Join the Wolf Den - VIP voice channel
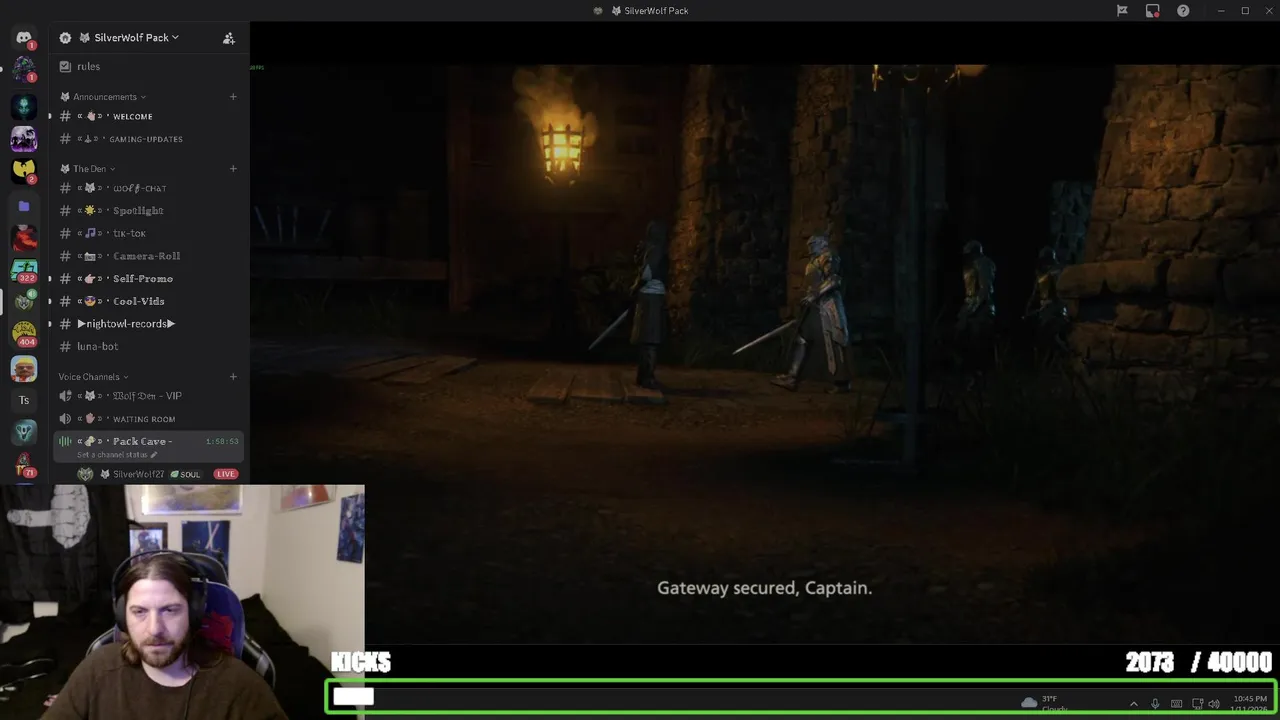The height and width of the screenshot is (720, 1280). click(150, 396)
